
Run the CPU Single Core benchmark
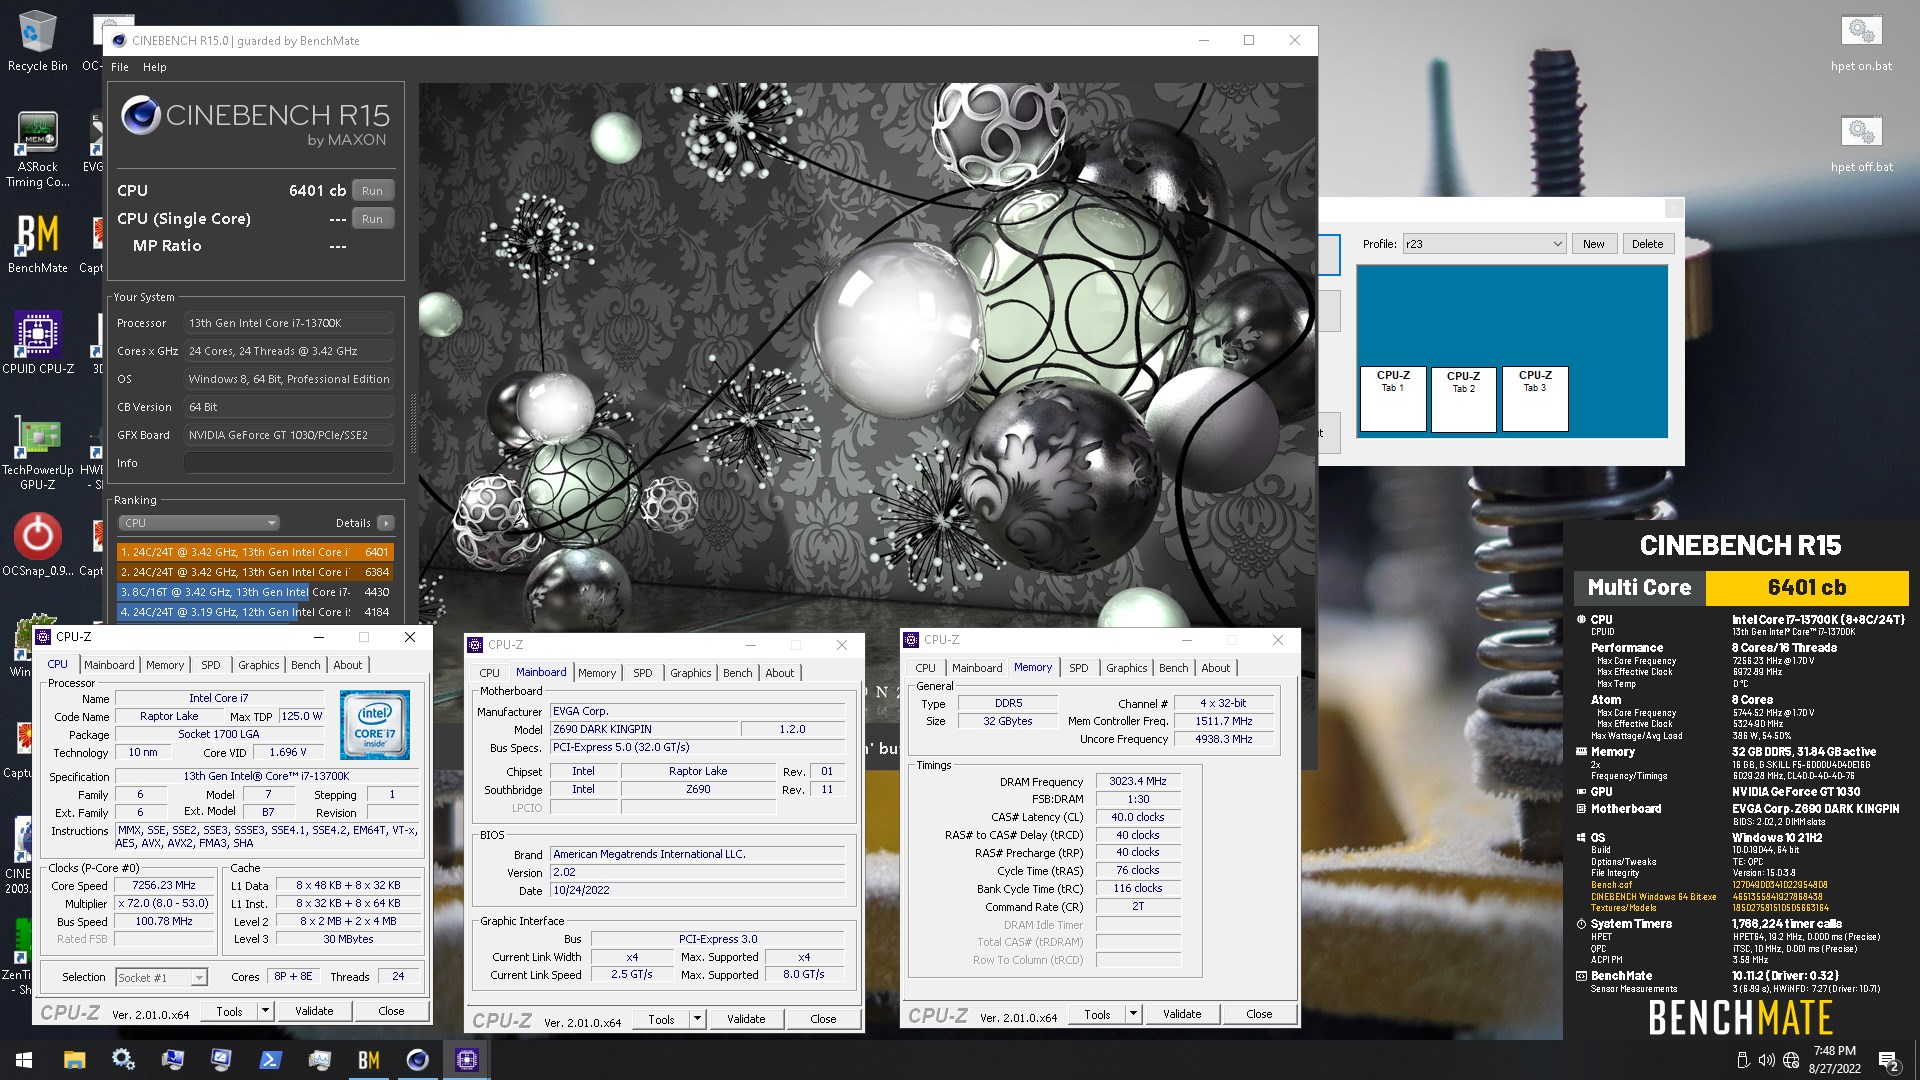(372, 219)
